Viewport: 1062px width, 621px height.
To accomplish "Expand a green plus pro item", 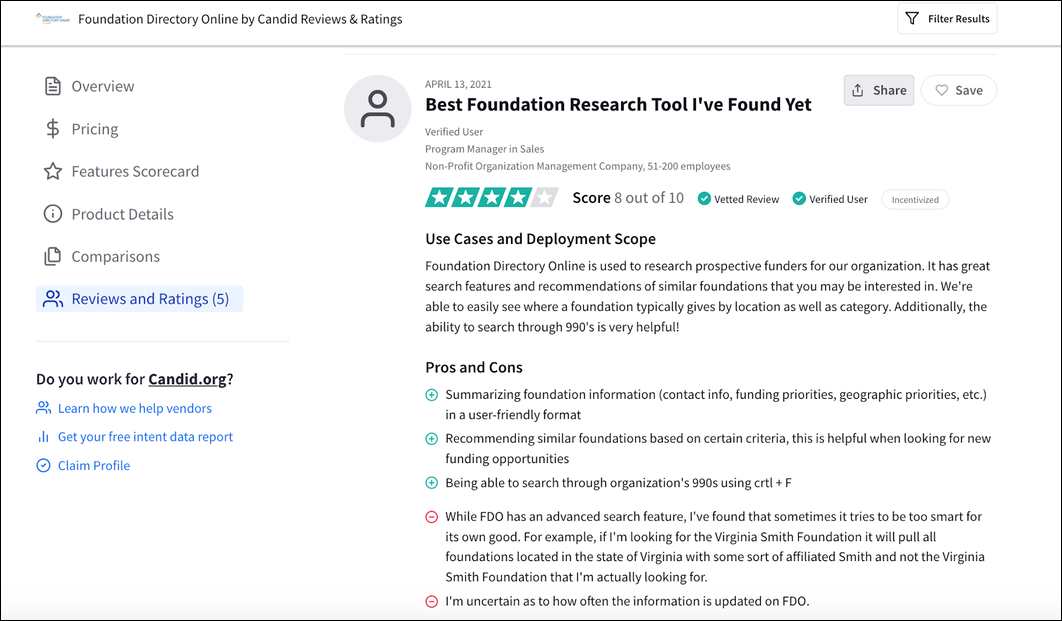I will (431, 394).
